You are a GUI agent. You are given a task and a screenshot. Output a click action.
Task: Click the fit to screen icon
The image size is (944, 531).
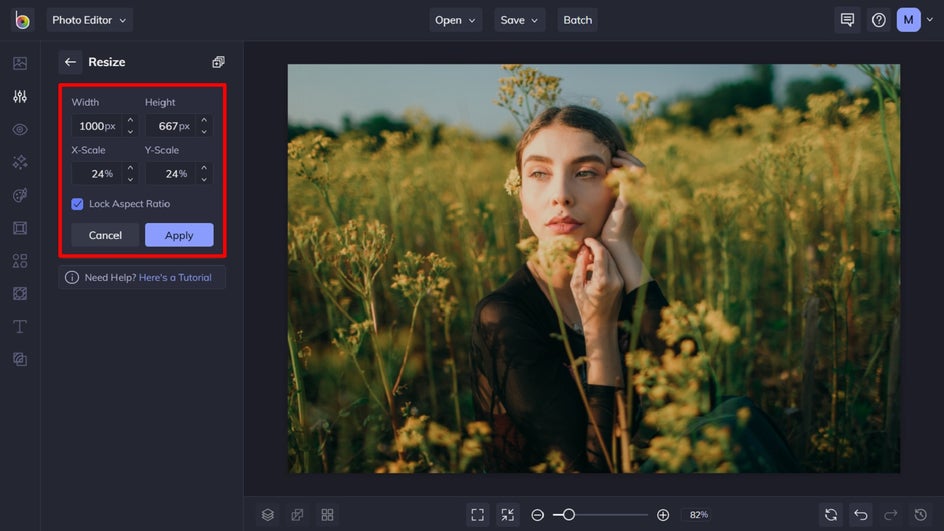pyautogui.click(x=478, y=515)
